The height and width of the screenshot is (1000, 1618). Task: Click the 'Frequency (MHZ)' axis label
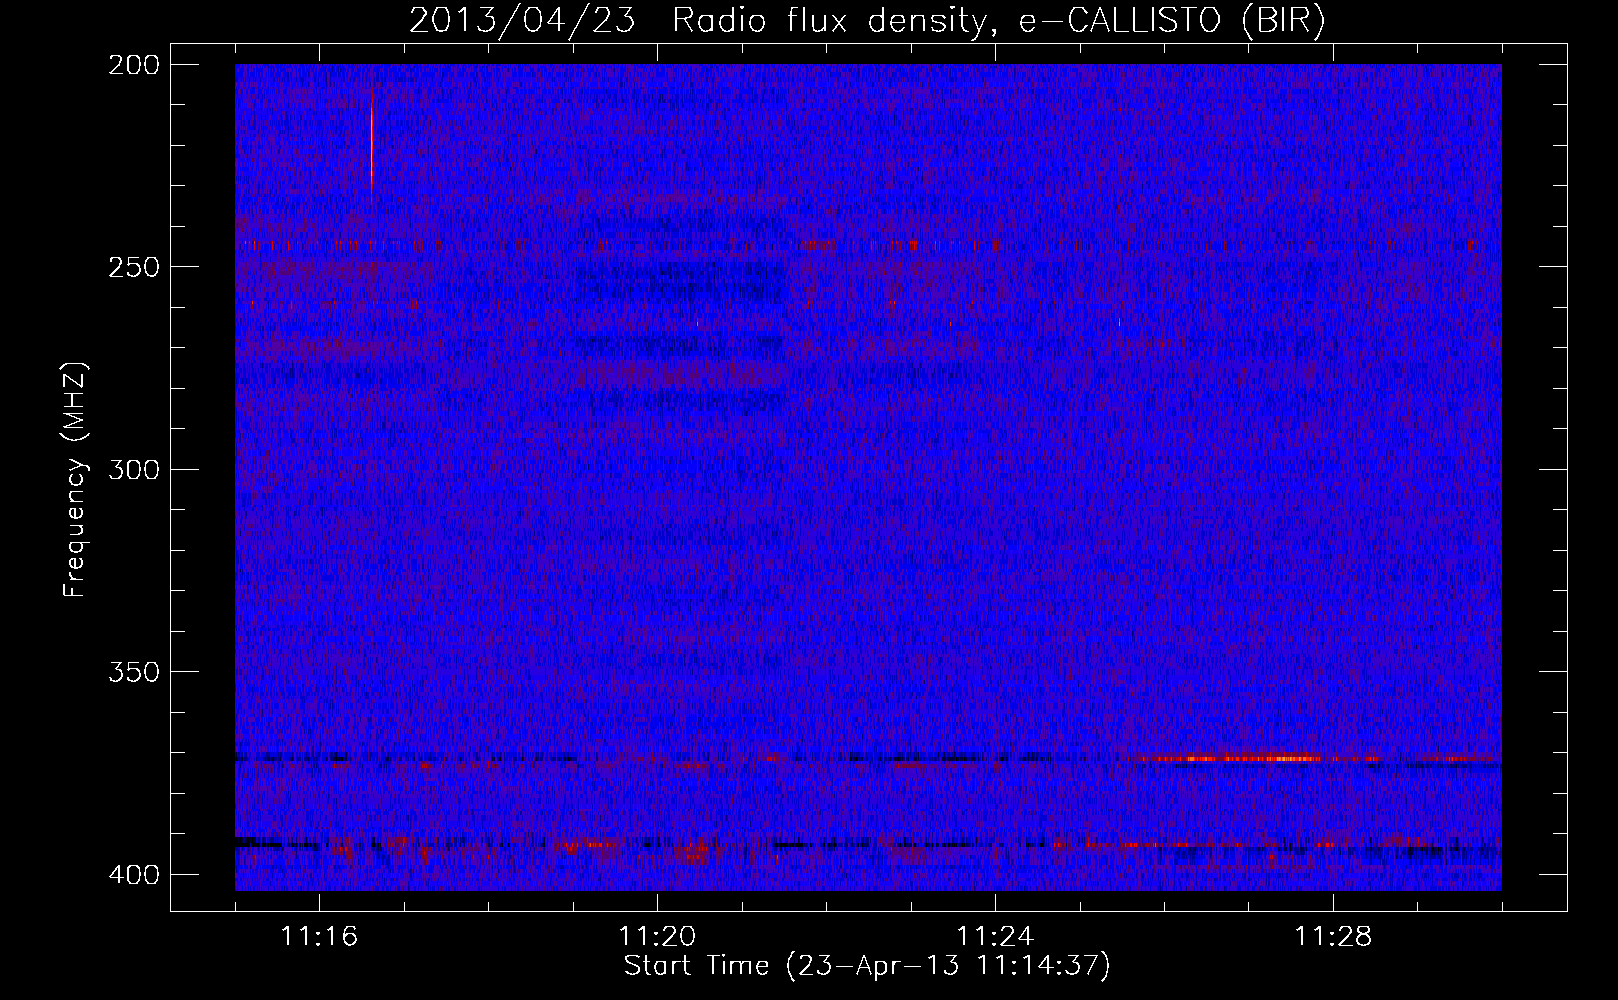tap(75, 479)
